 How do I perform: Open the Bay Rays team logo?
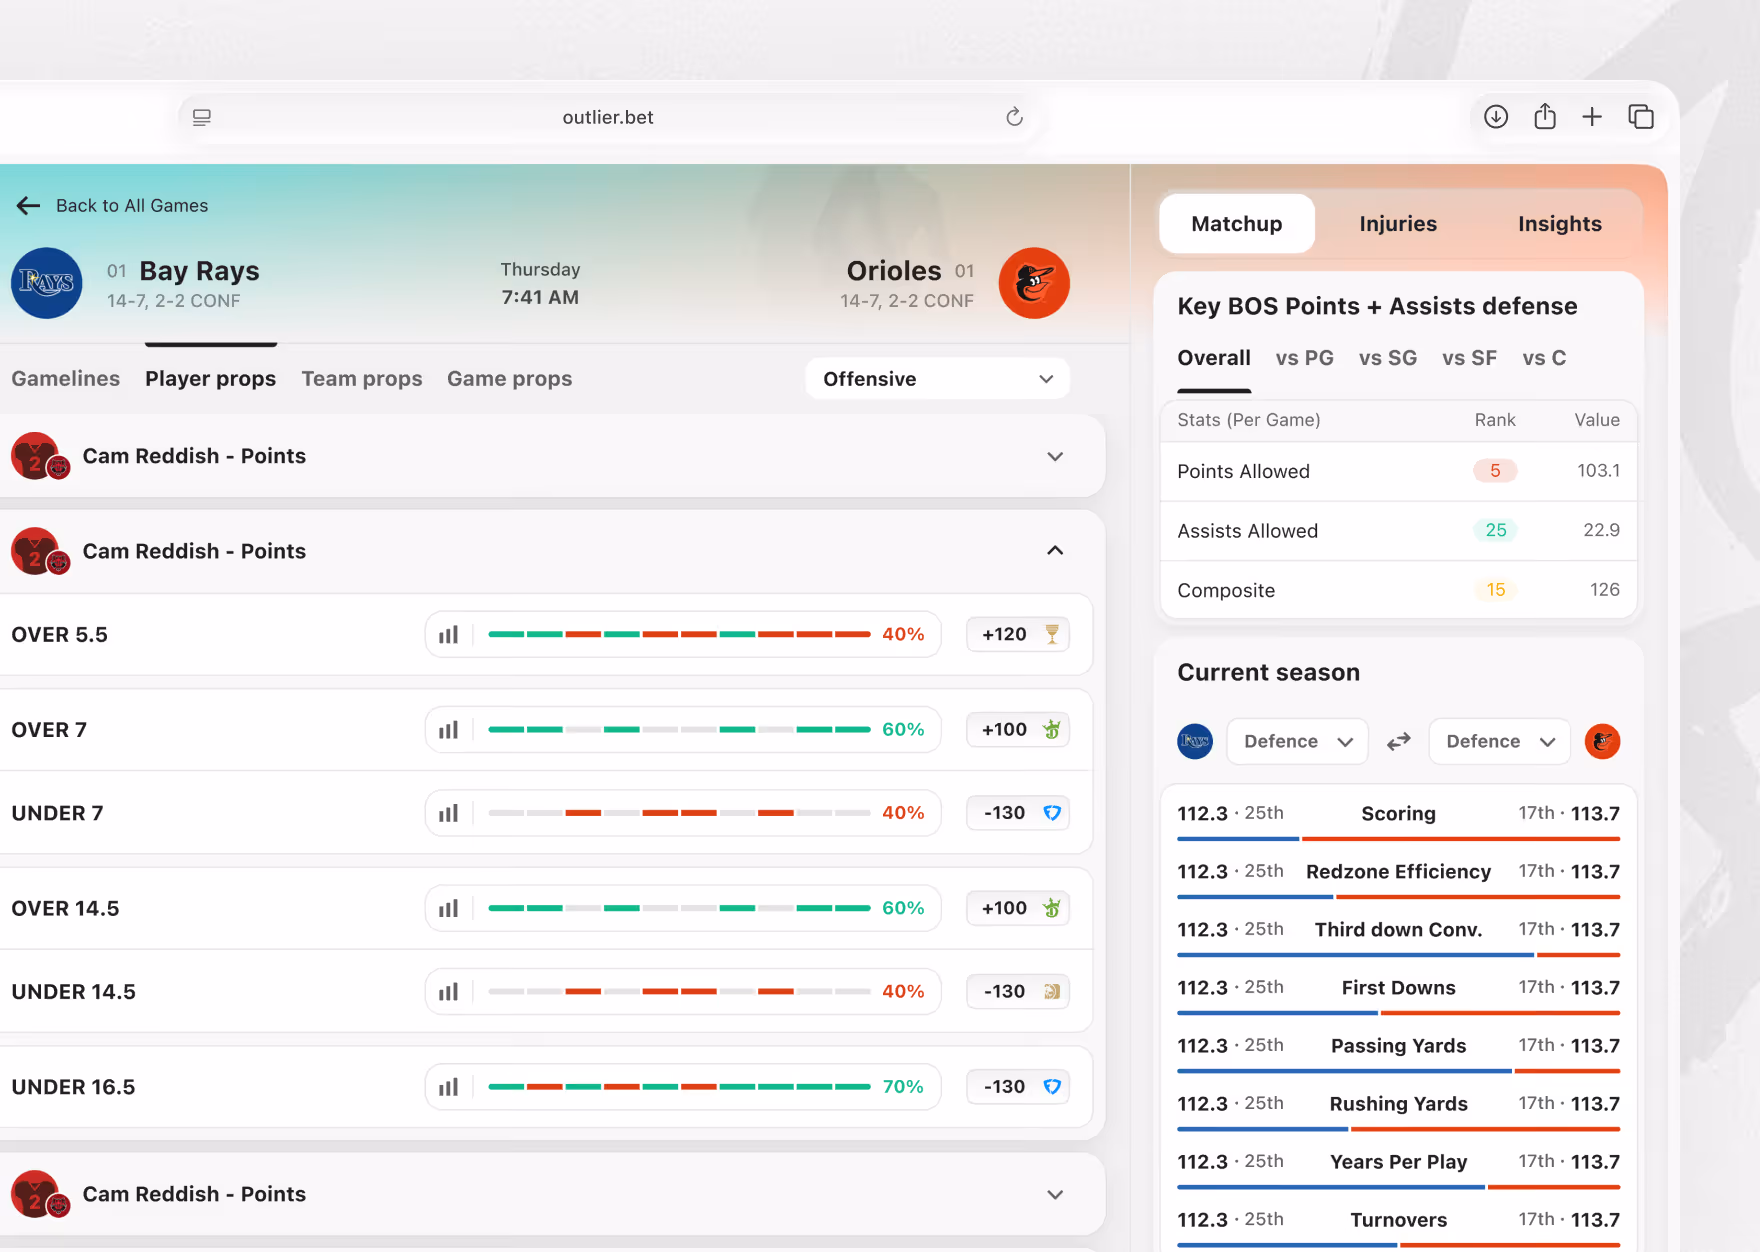(46, 283)
